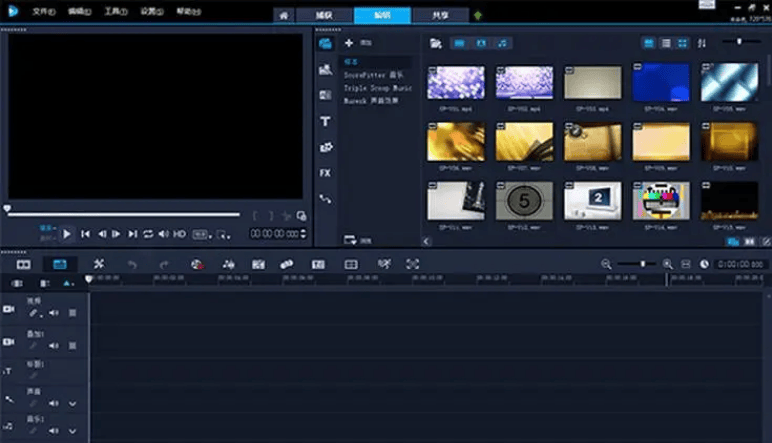
Task: Select the countdown number 5 thumbnail
Action: click(524, 200)
